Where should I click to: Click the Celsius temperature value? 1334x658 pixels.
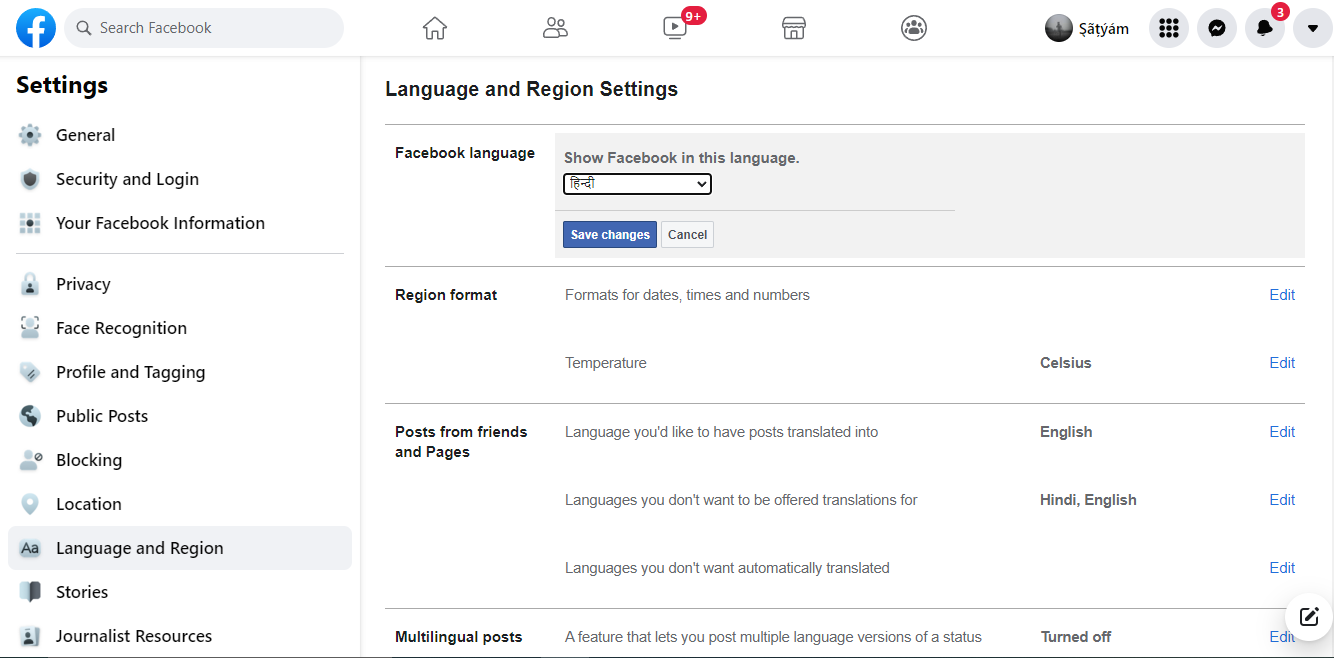[1066, 363]
